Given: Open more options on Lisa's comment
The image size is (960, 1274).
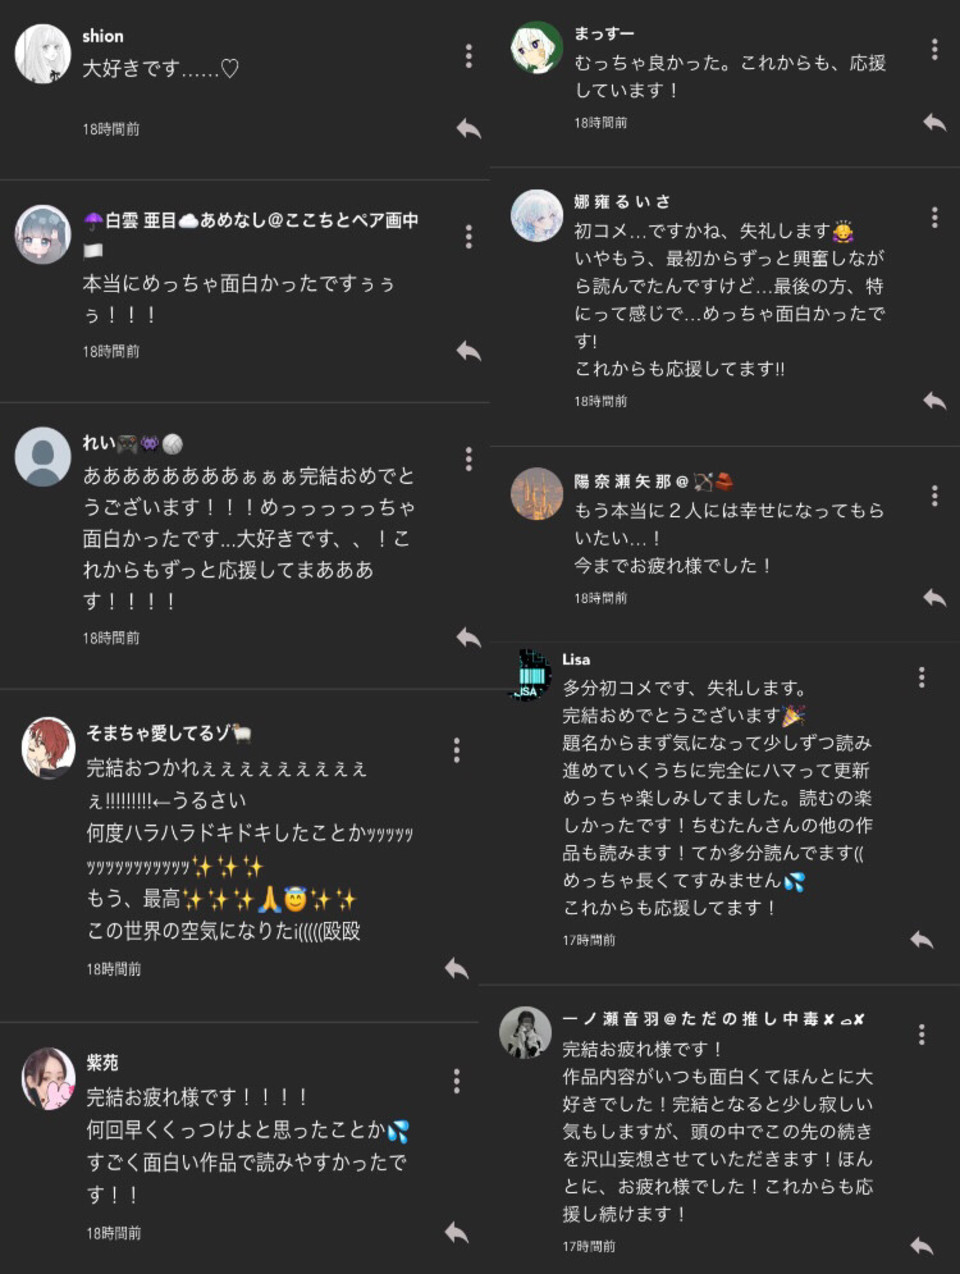Looking at the screenshot, I should pos(921,677).
